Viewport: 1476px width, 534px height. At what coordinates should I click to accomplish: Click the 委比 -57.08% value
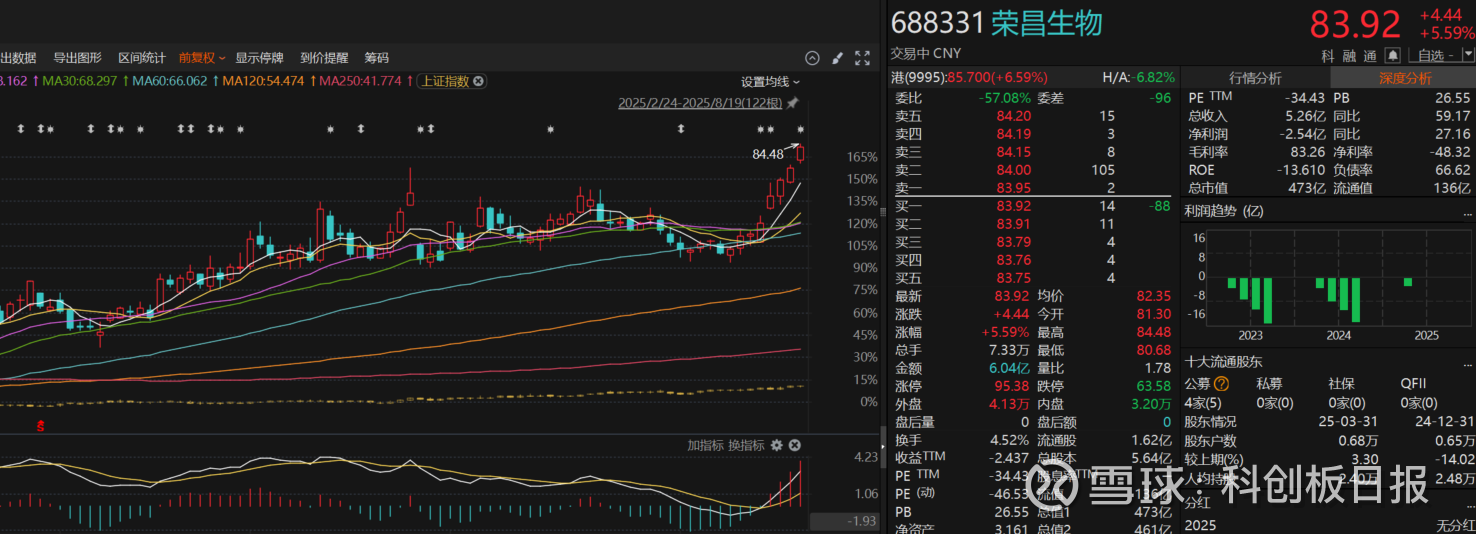coord(1004,98)
